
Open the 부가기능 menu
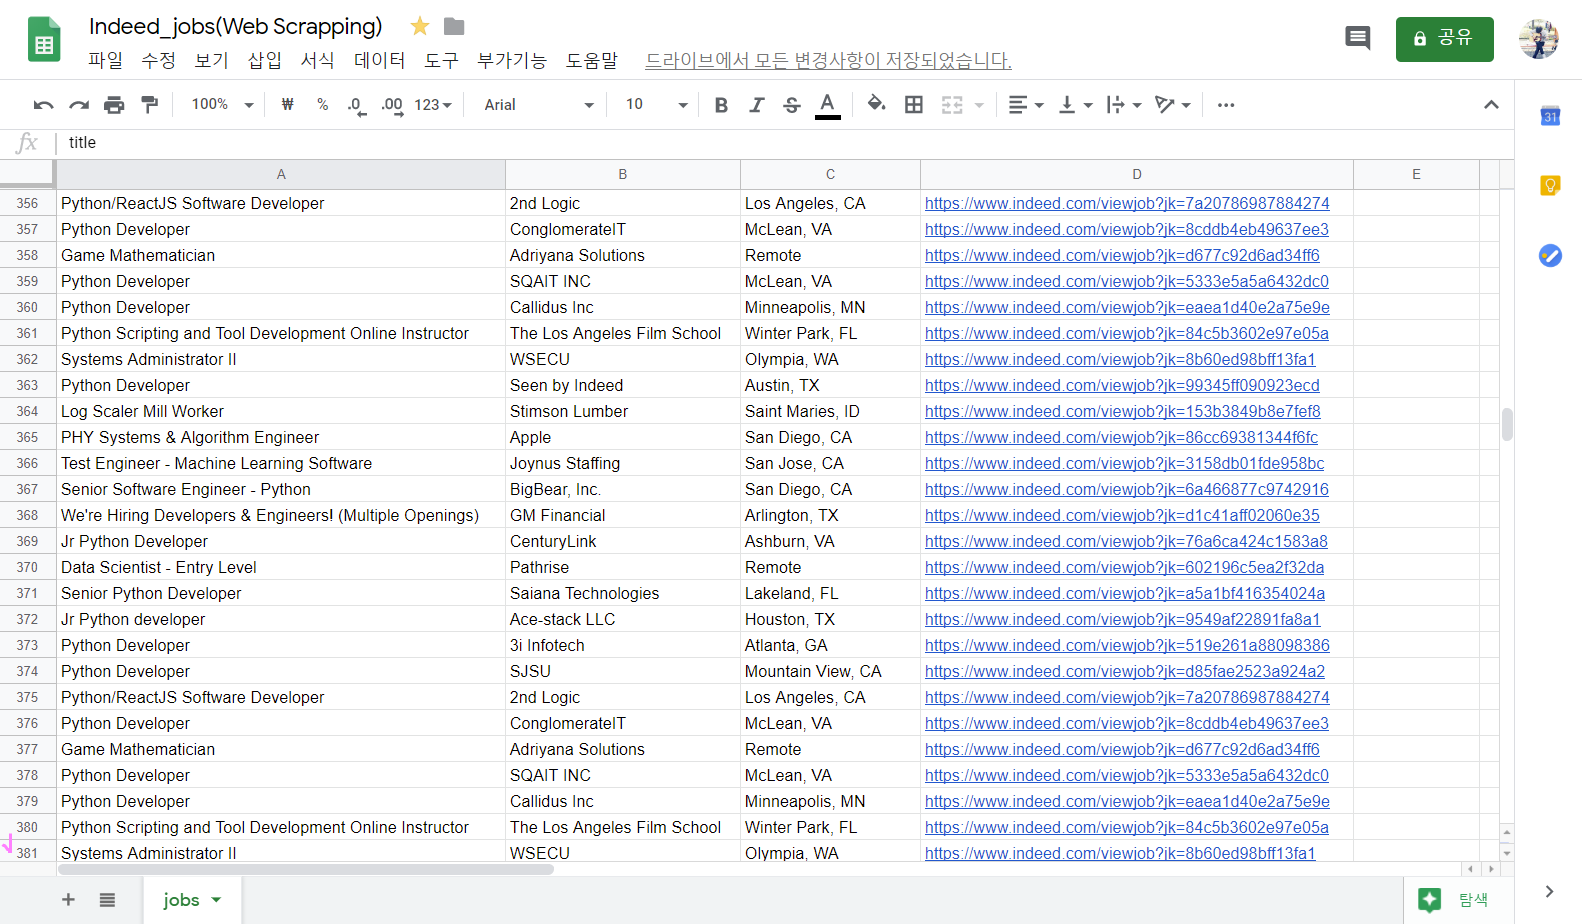pos(512,60)
